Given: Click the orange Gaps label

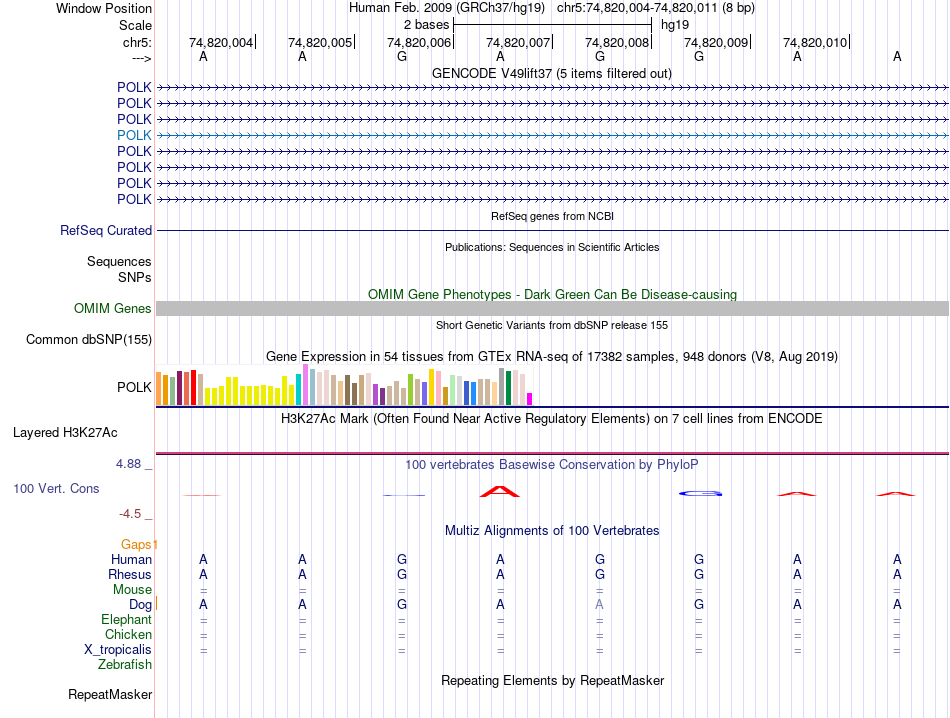Looking at the screenshot, I should pos(136,545).
